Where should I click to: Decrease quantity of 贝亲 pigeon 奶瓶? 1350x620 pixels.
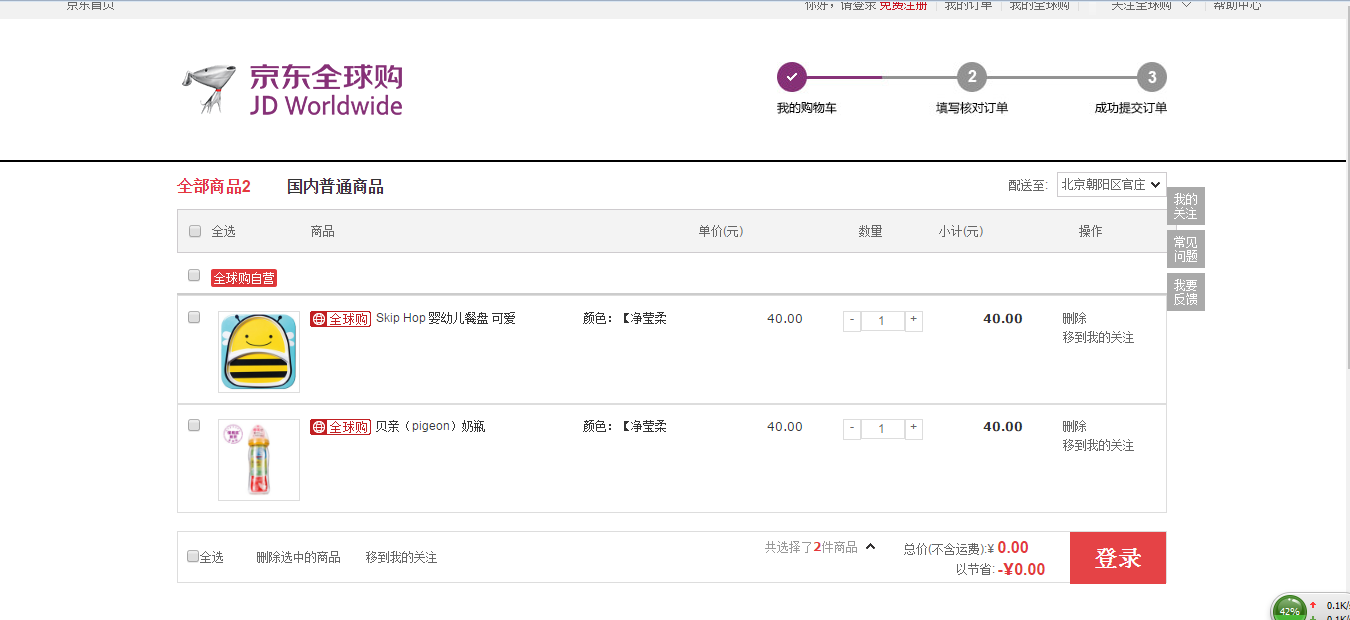(x=852, y=428)
